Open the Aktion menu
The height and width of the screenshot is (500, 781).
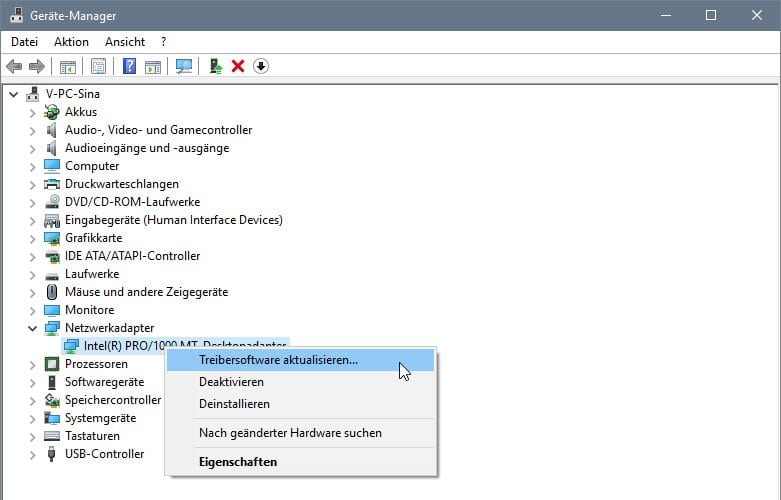pos(71,42)
